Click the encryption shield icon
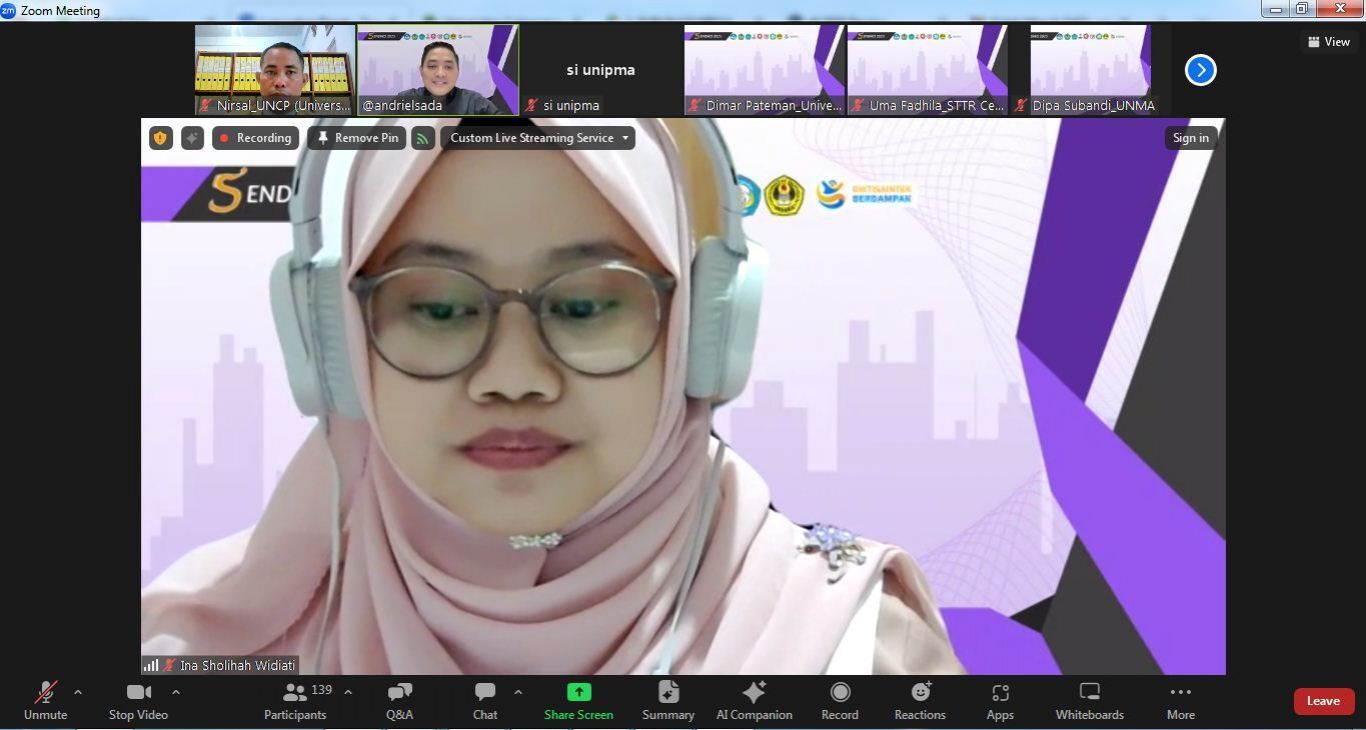This screenshot has height=730, width=1366. tap(161, 138)
